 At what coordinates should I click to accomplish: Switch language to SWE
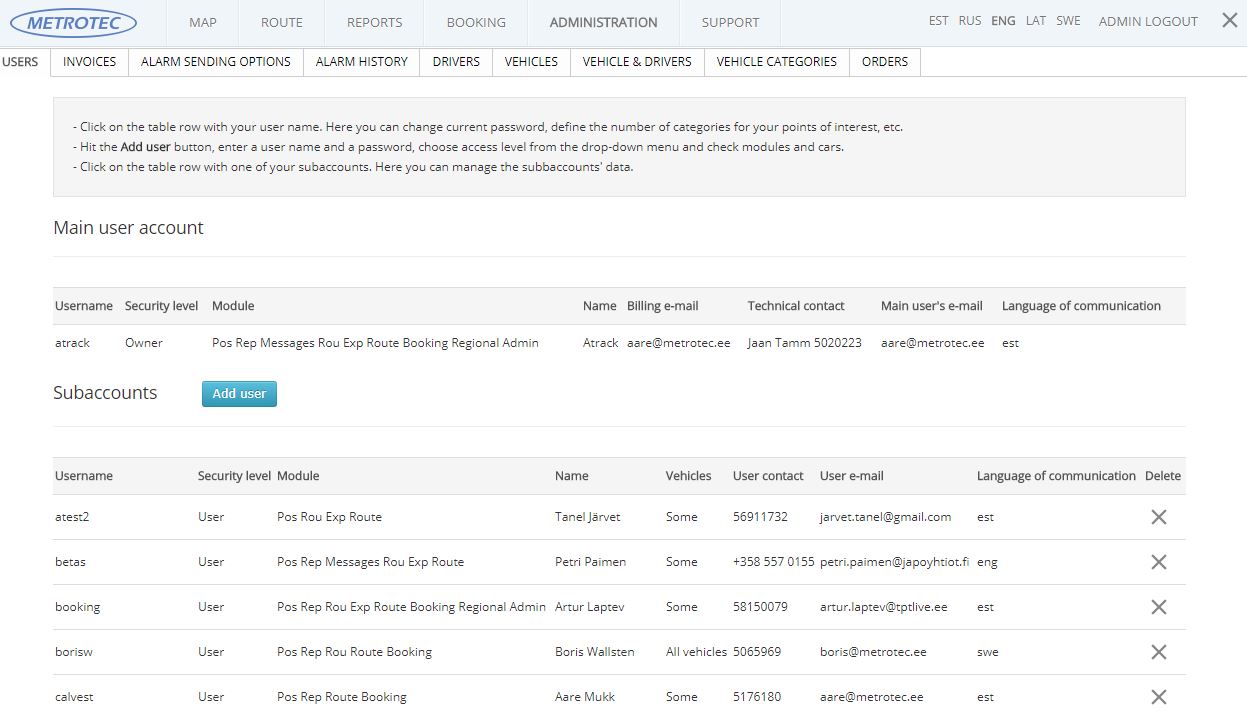pos(1068,21)
